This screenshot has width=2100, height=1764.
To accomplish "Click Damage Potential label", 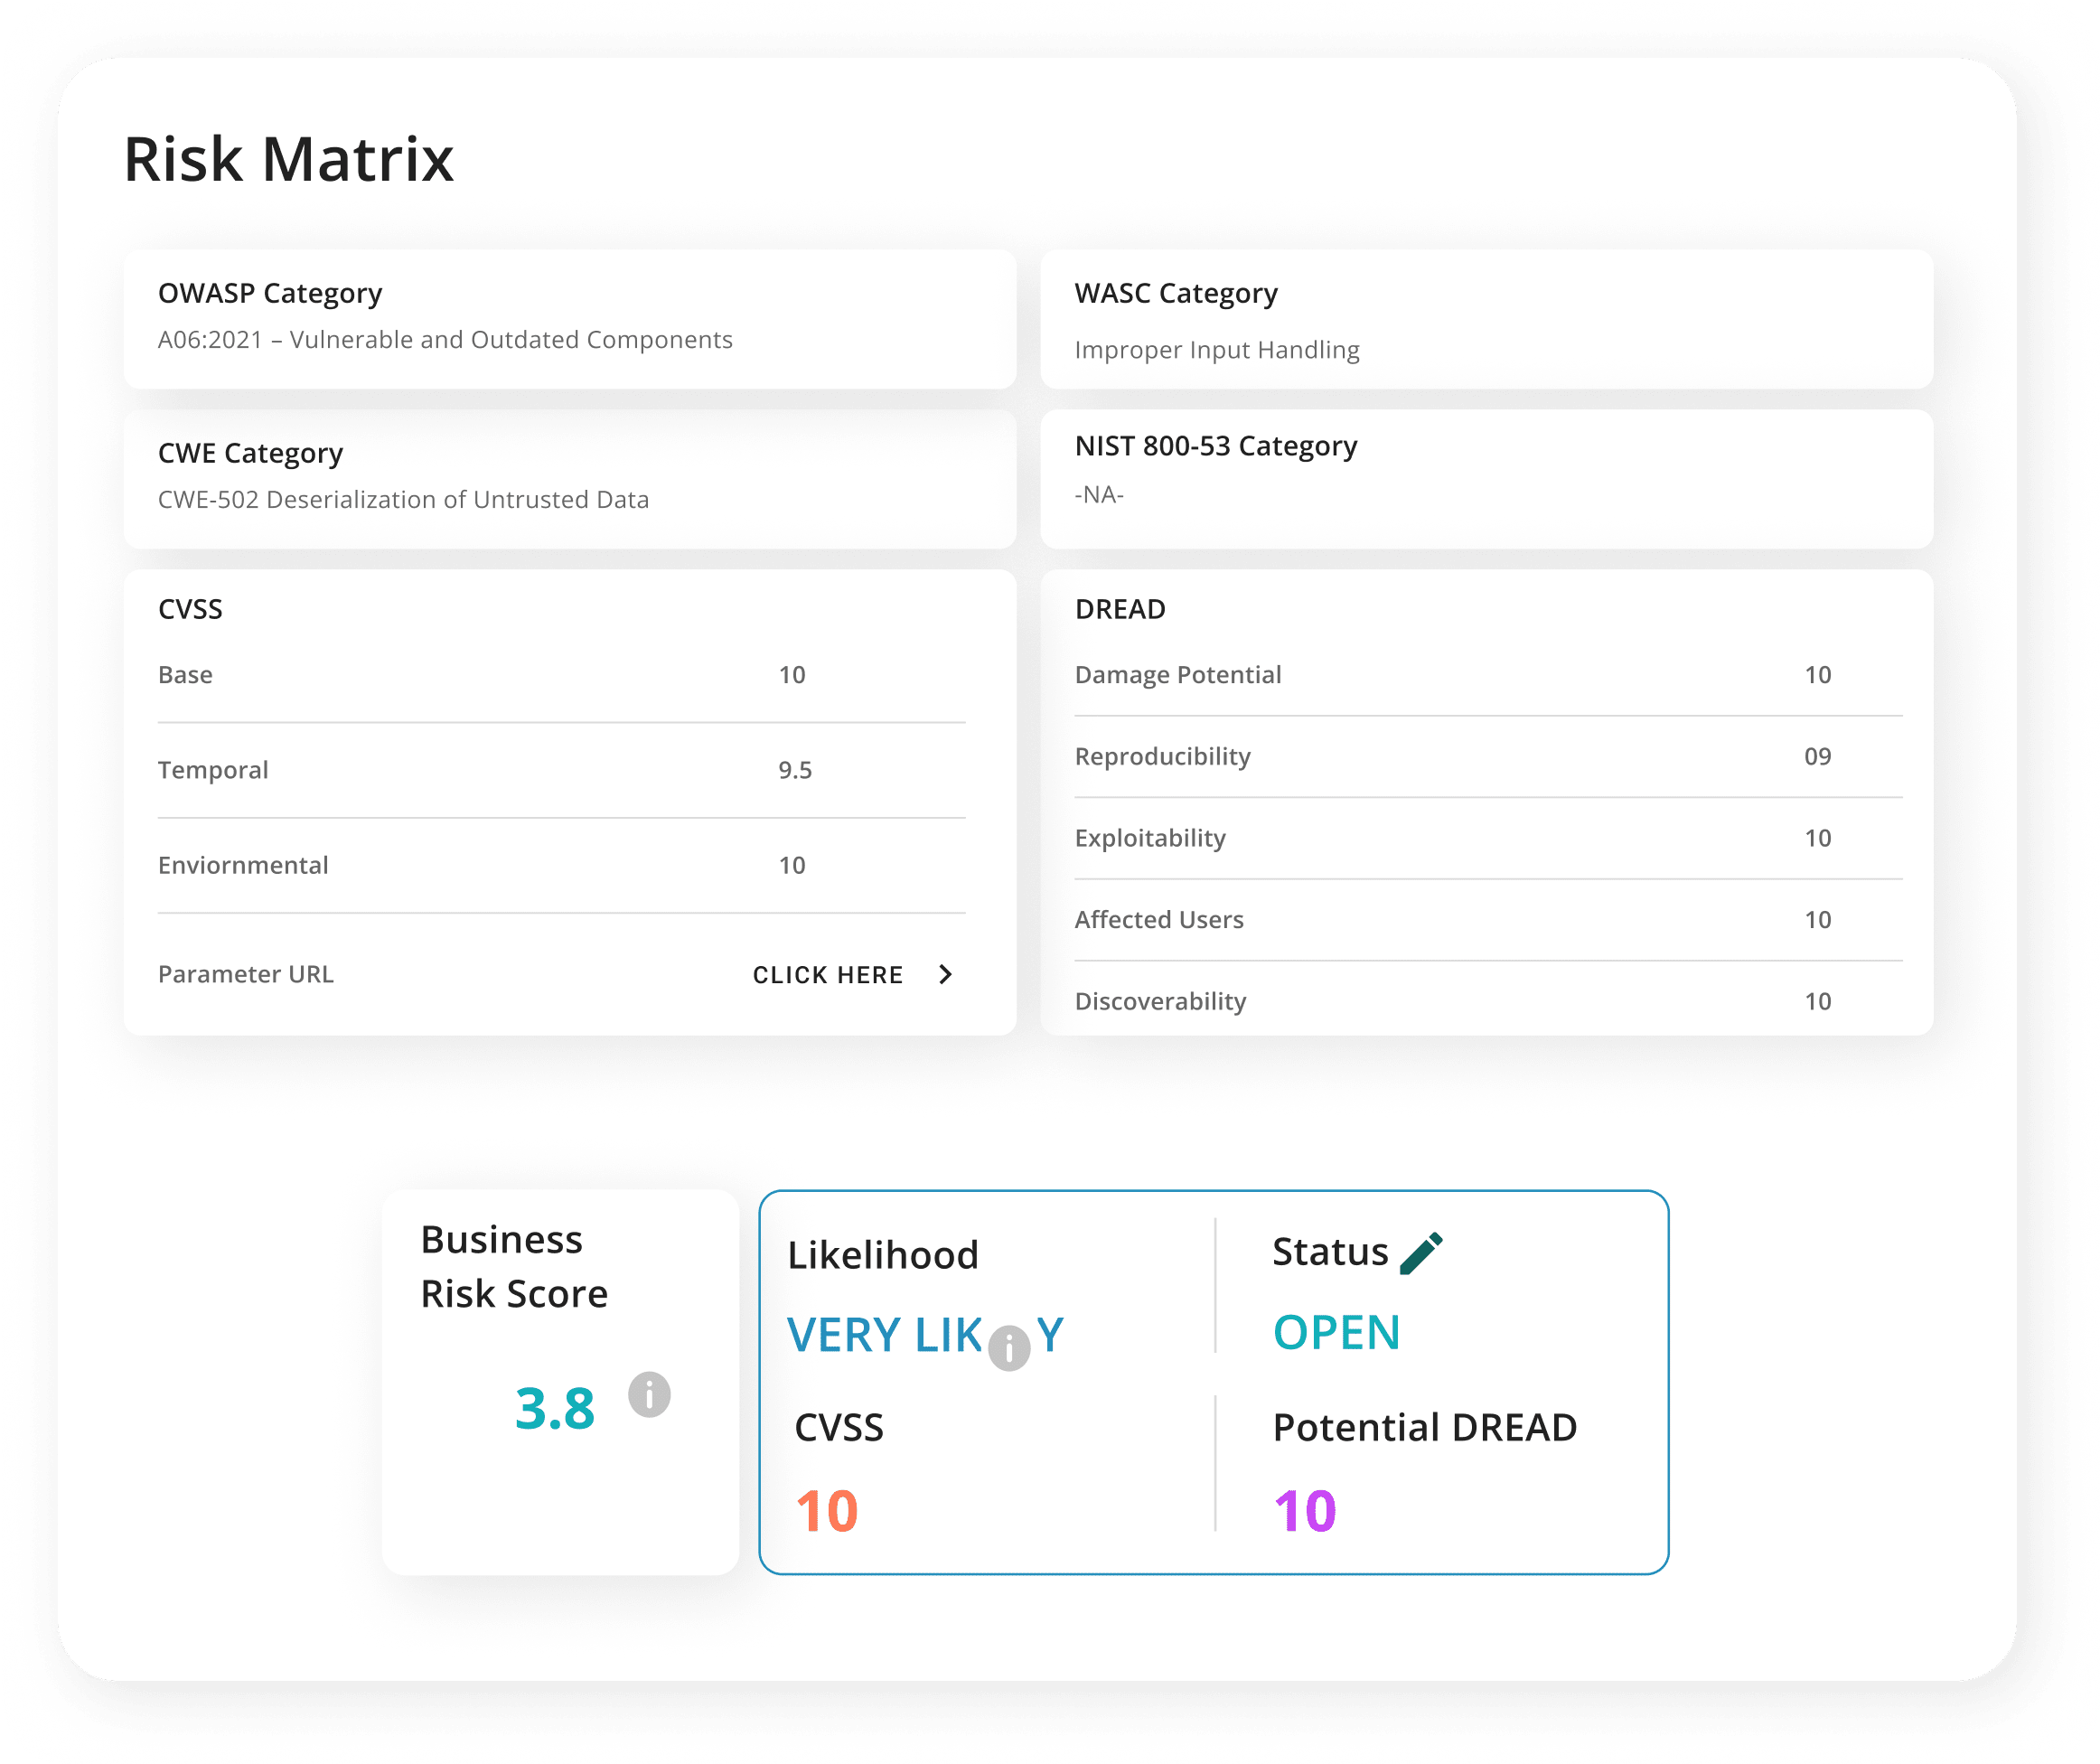I will point(1178,675).
